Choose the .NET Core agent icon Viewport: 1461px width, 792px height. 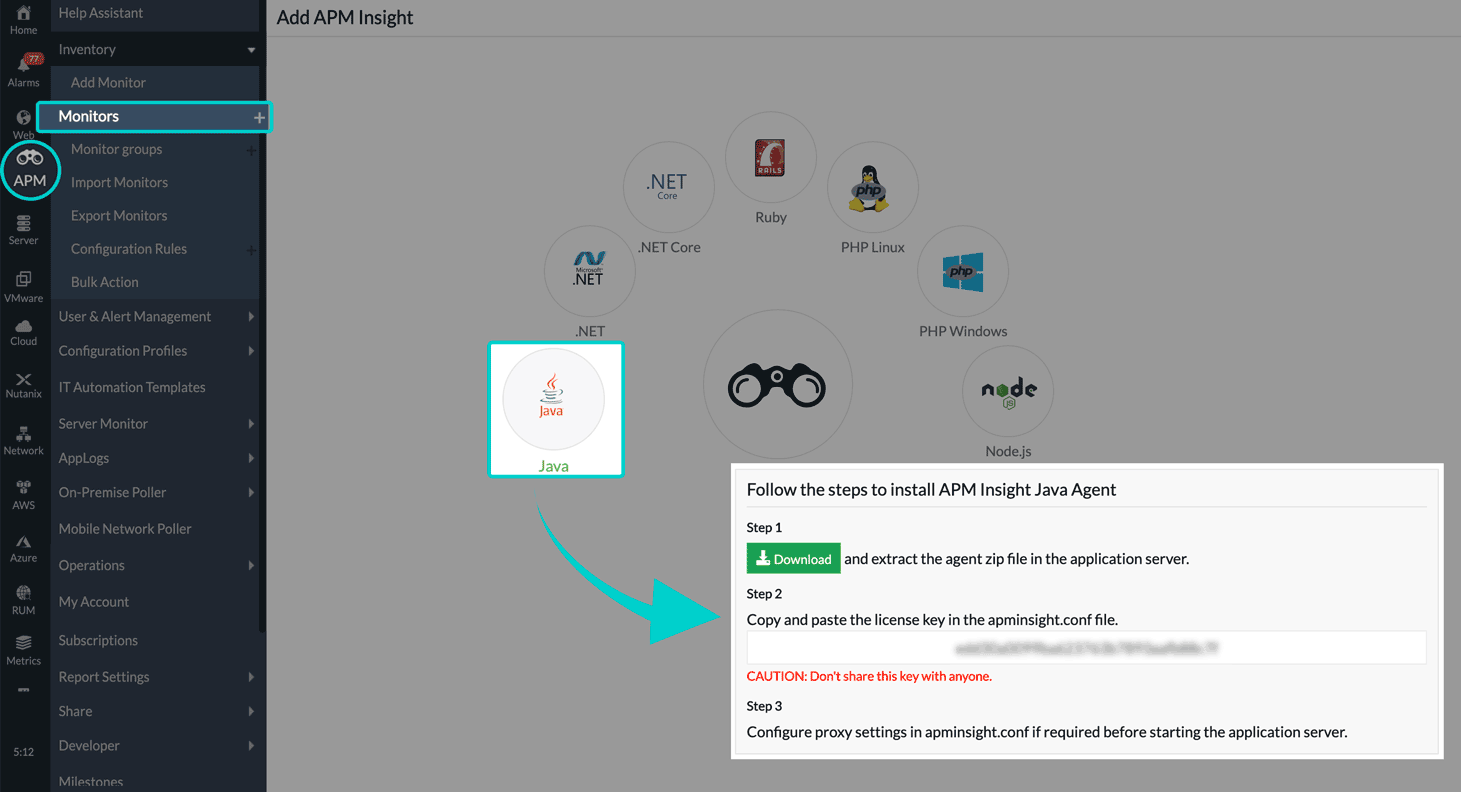668,187
